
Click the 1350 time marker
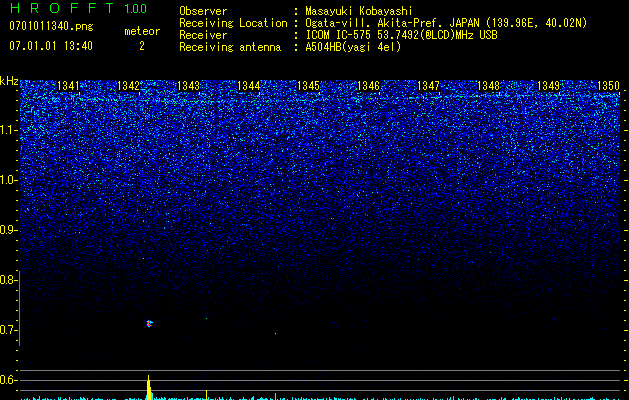pyautogui.click(x=609, y=86)
